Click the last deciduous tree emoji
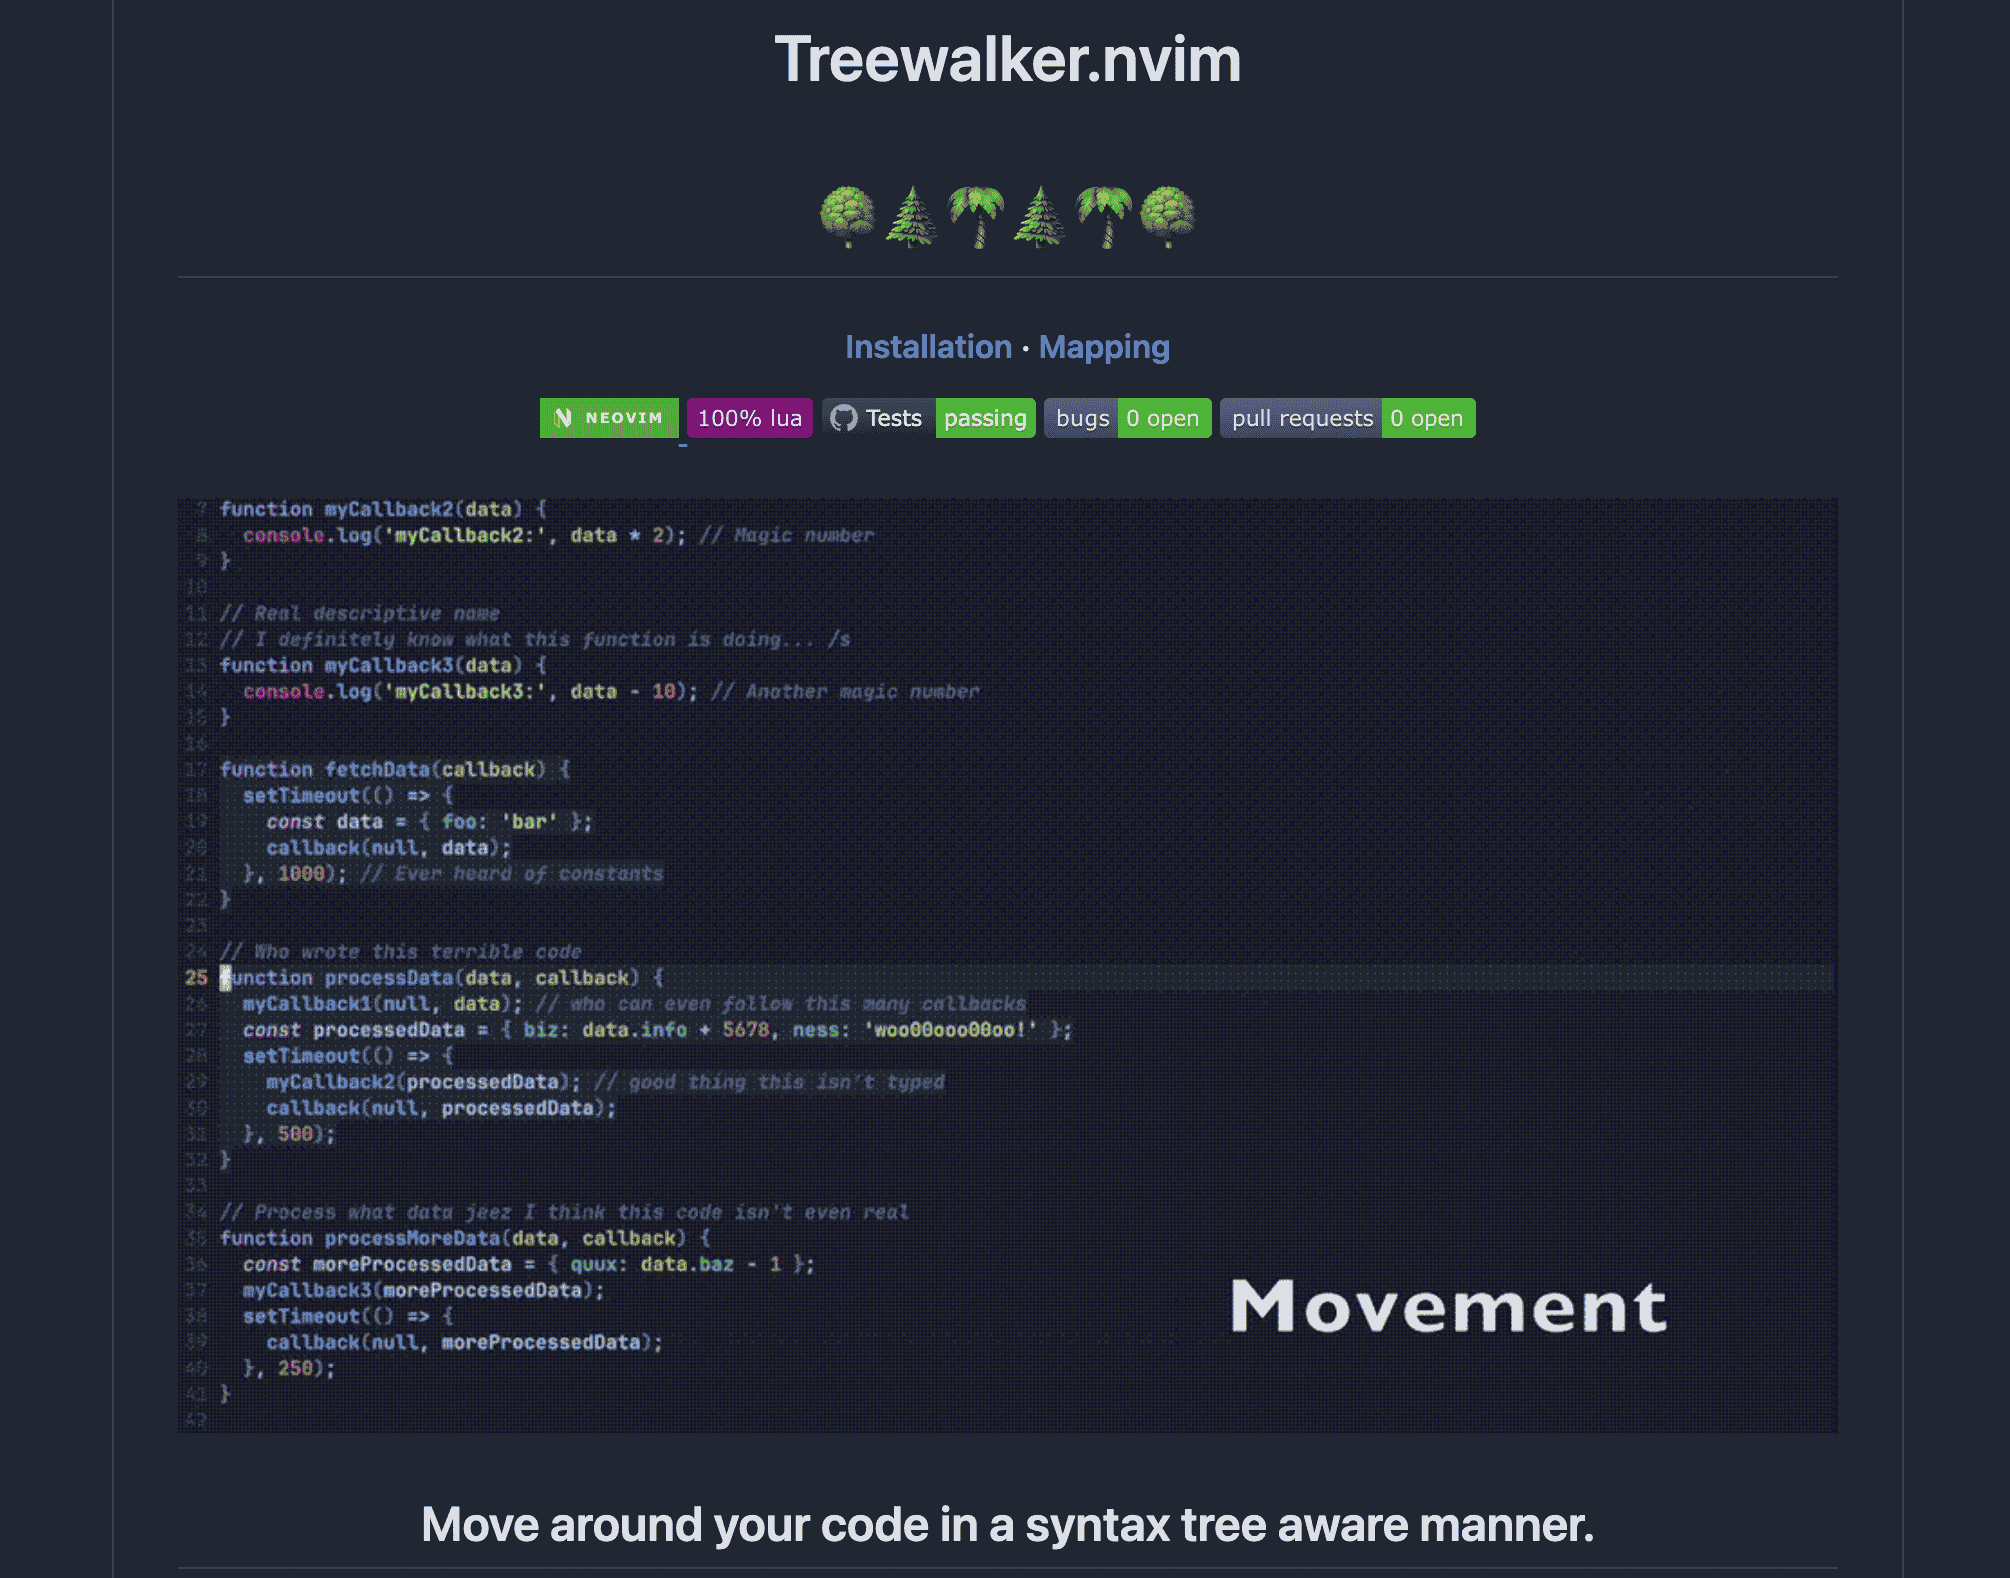2010x1578 pixels. pyautogui.click(x=1167, y=216)
